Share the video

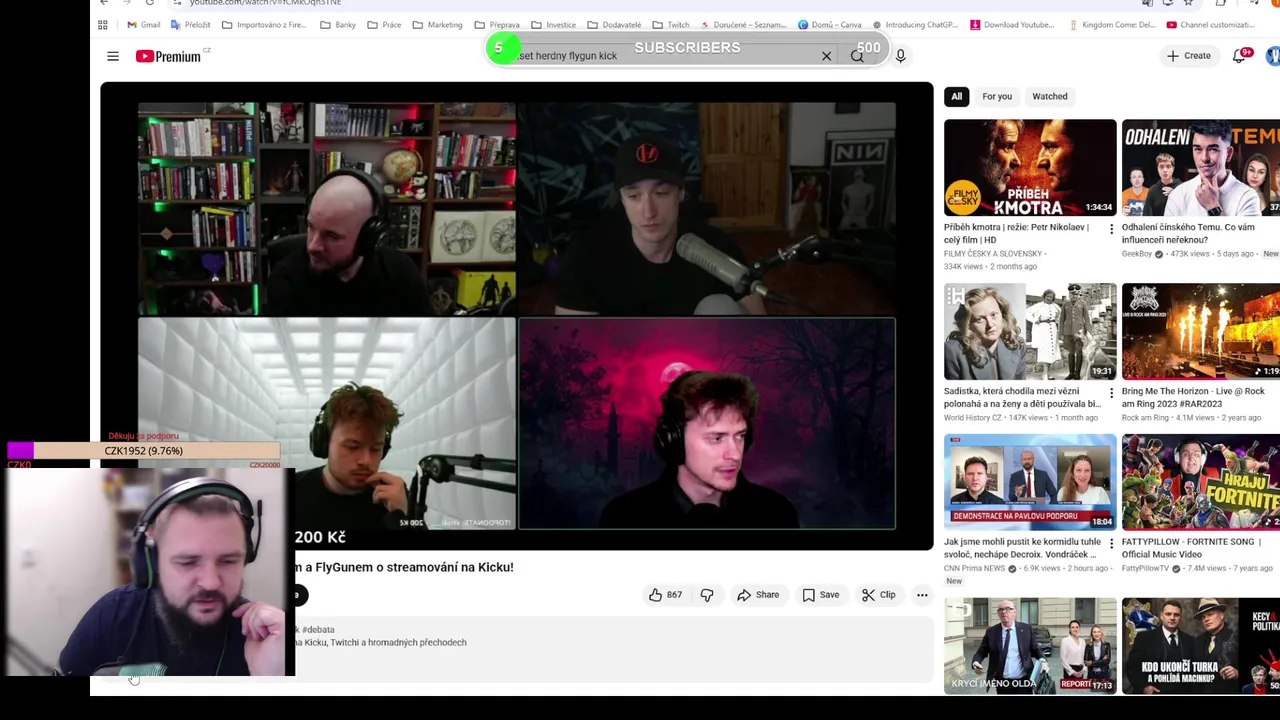(758, 595)
